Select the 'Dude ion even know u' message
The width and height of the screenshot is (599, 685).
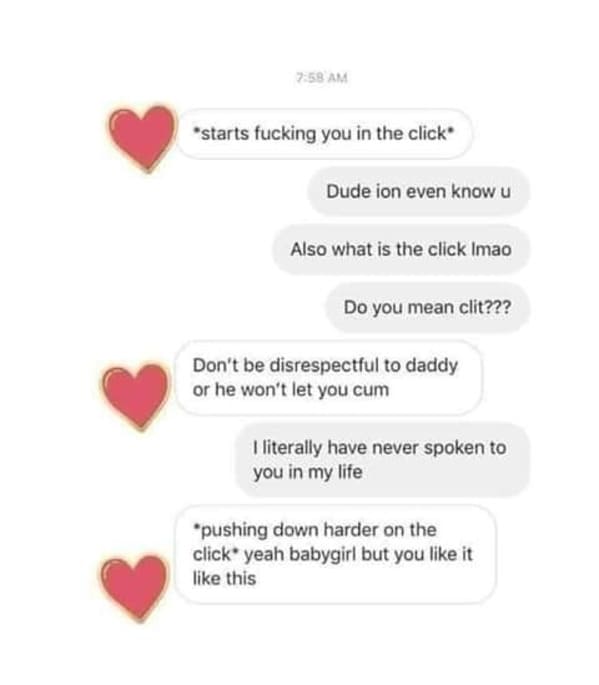419,191
